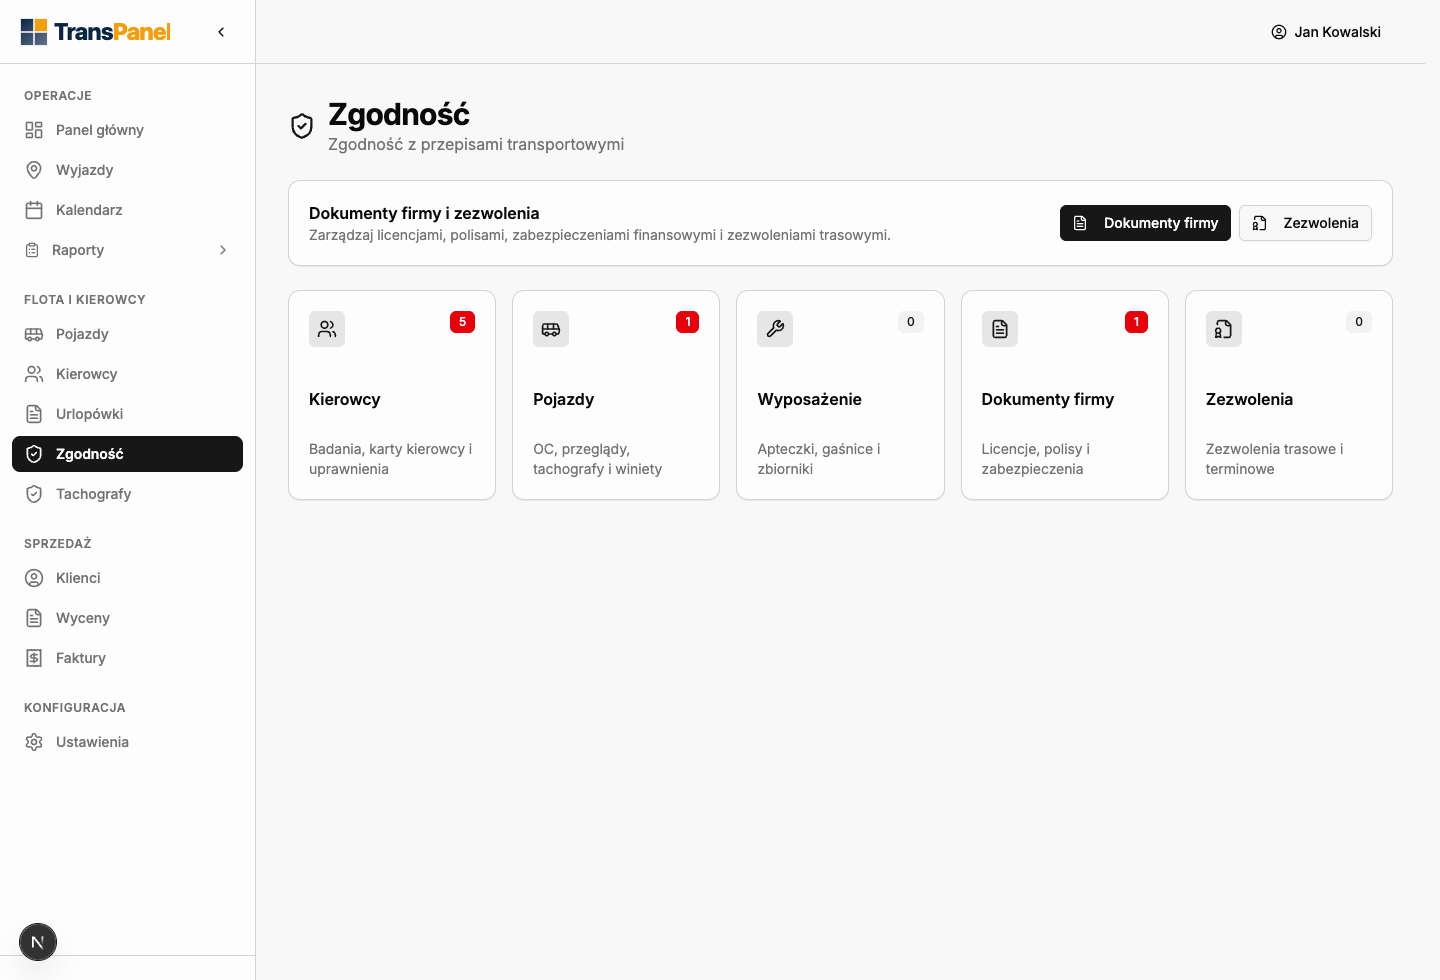Click the Dokumenty firmy card file icon
The height and width of the screenshot is (980, 1440).
(1000, 329)
